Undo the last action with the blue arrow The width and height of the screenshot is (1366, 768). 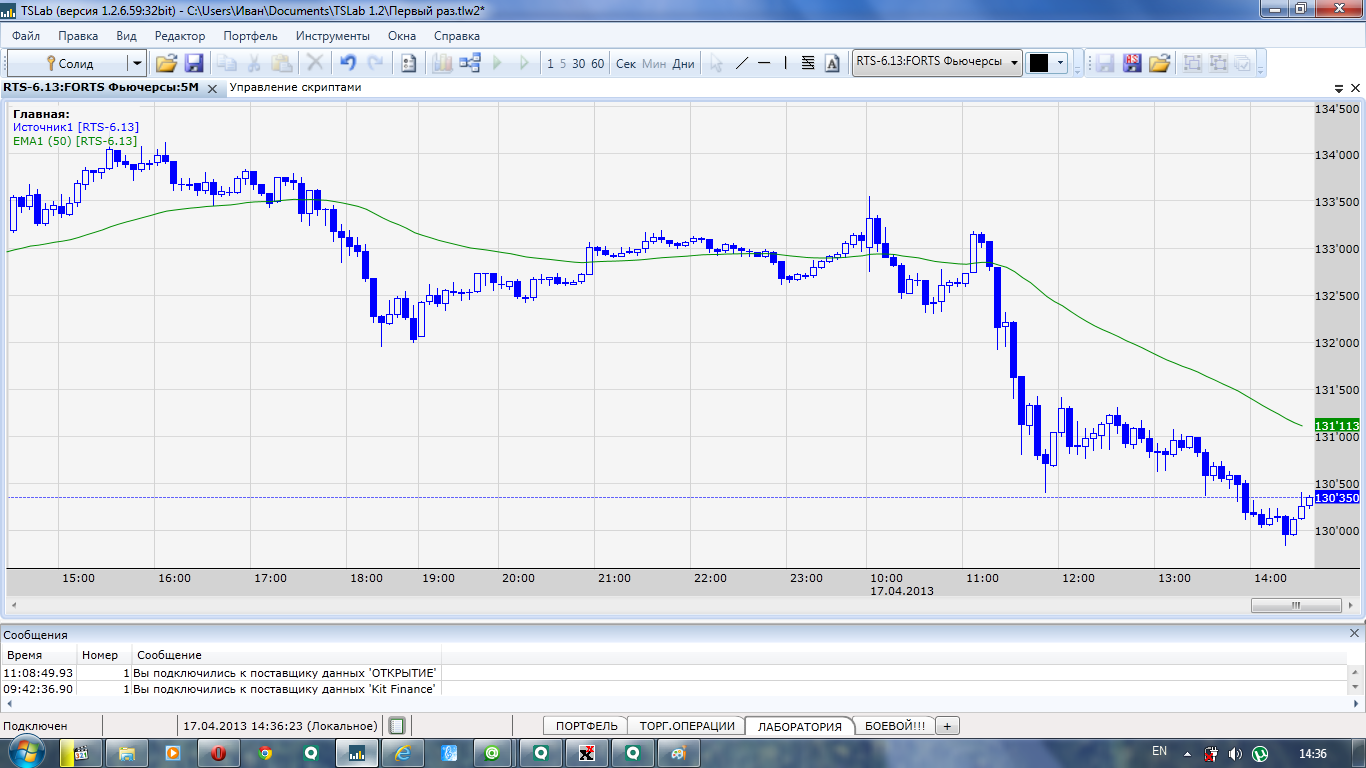click(x=348, y=63)
